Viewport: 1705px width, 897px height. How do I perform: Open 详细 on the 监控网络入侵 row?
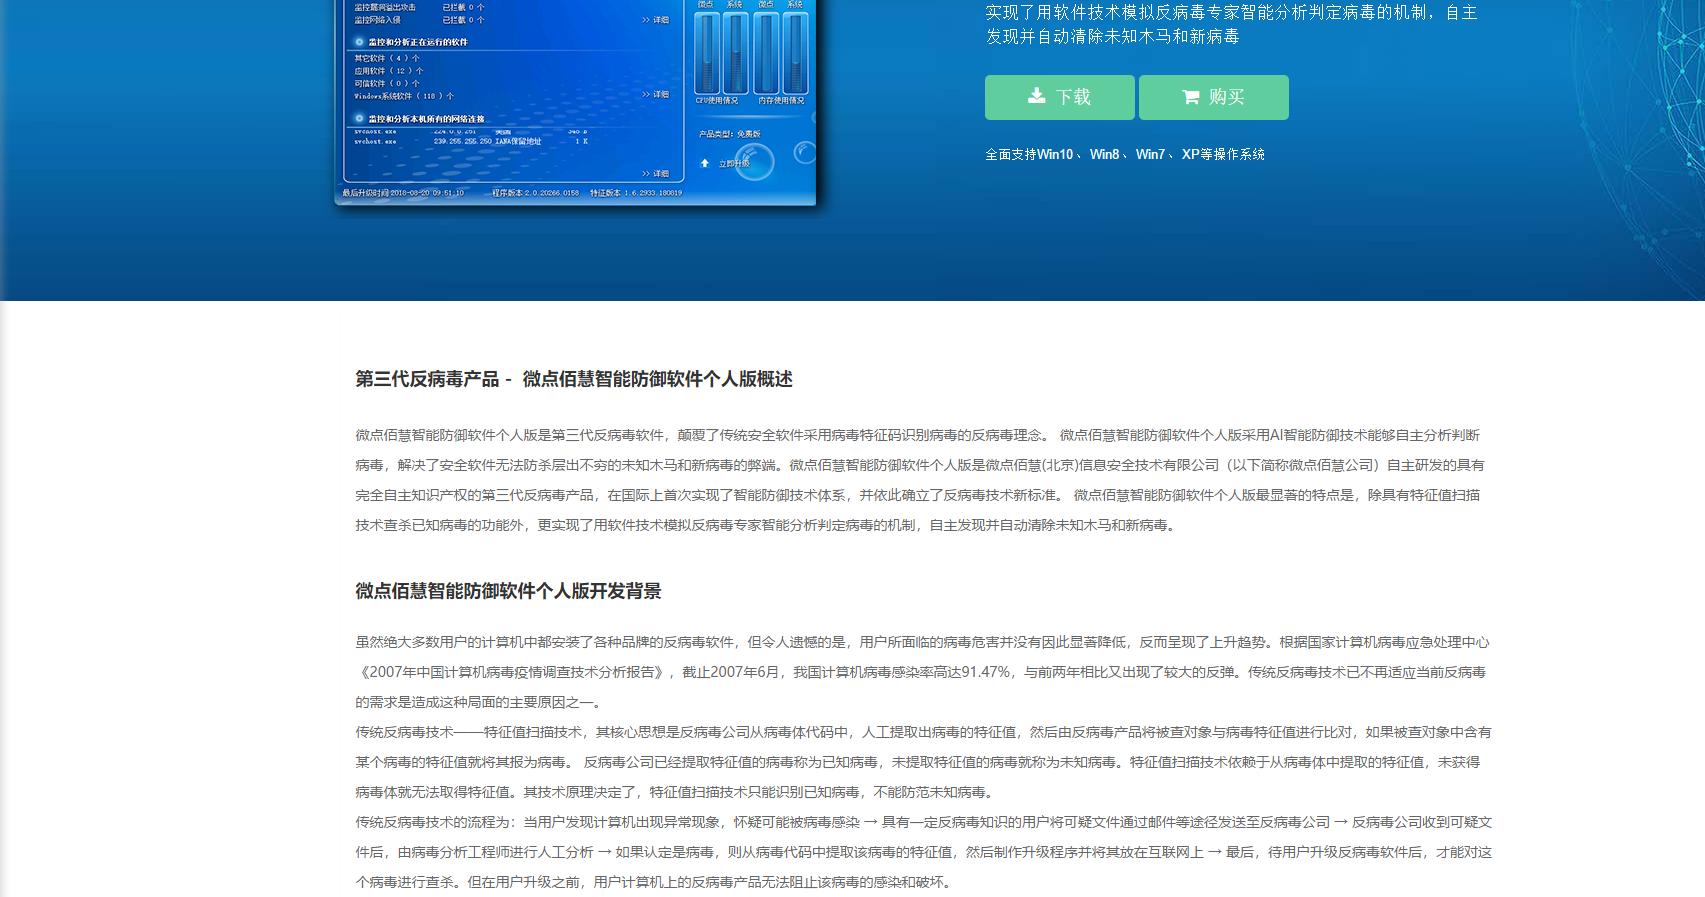(x=656, y=20)
